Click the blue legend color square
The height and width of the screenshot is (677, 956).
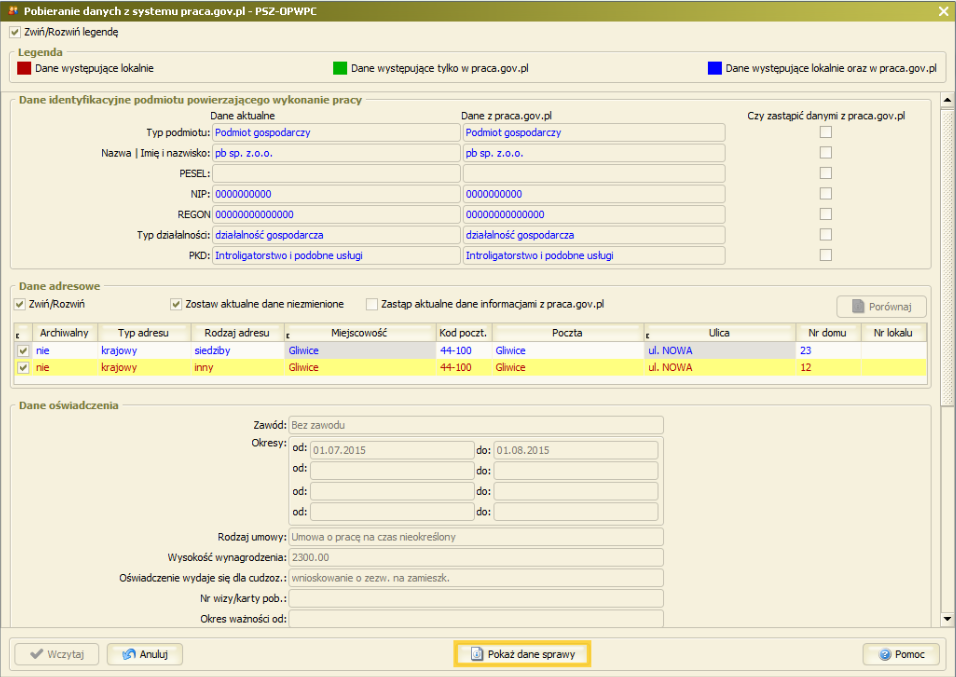715,68
